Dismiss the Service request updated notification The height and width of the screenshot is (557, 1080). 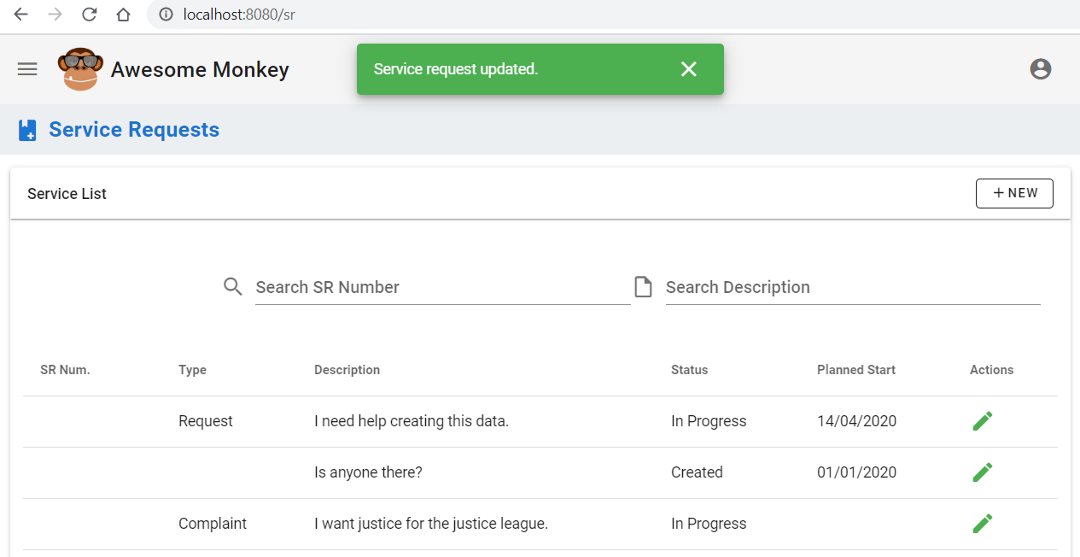pyautogui.click(x=689, y=69)
